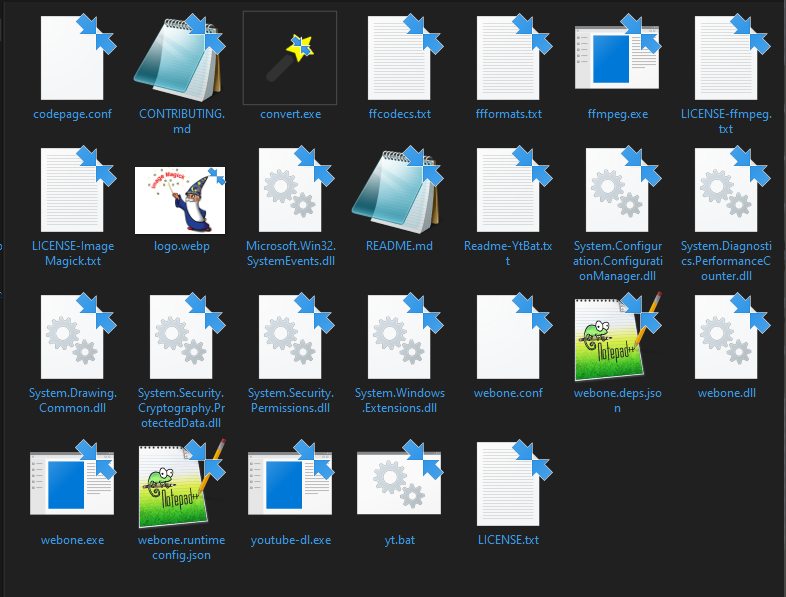The height and width of the screenshot is (597, 786).
Task: Select the LICENSE-ffmpeg.txt document icon
Action: coord(726,58)
